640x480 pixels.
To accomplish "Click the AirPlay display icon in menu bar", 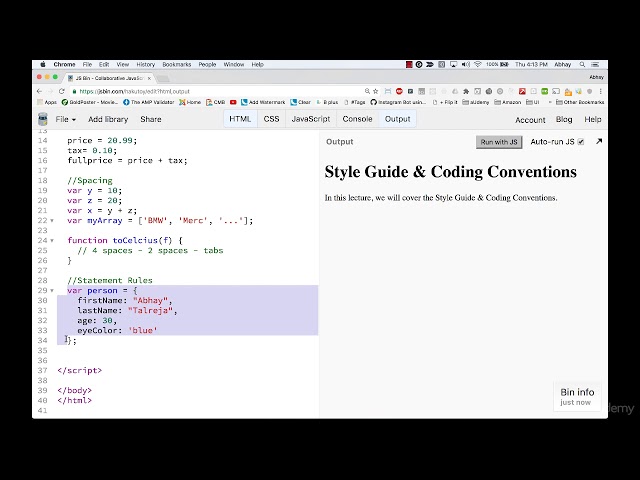I will 453,64.
